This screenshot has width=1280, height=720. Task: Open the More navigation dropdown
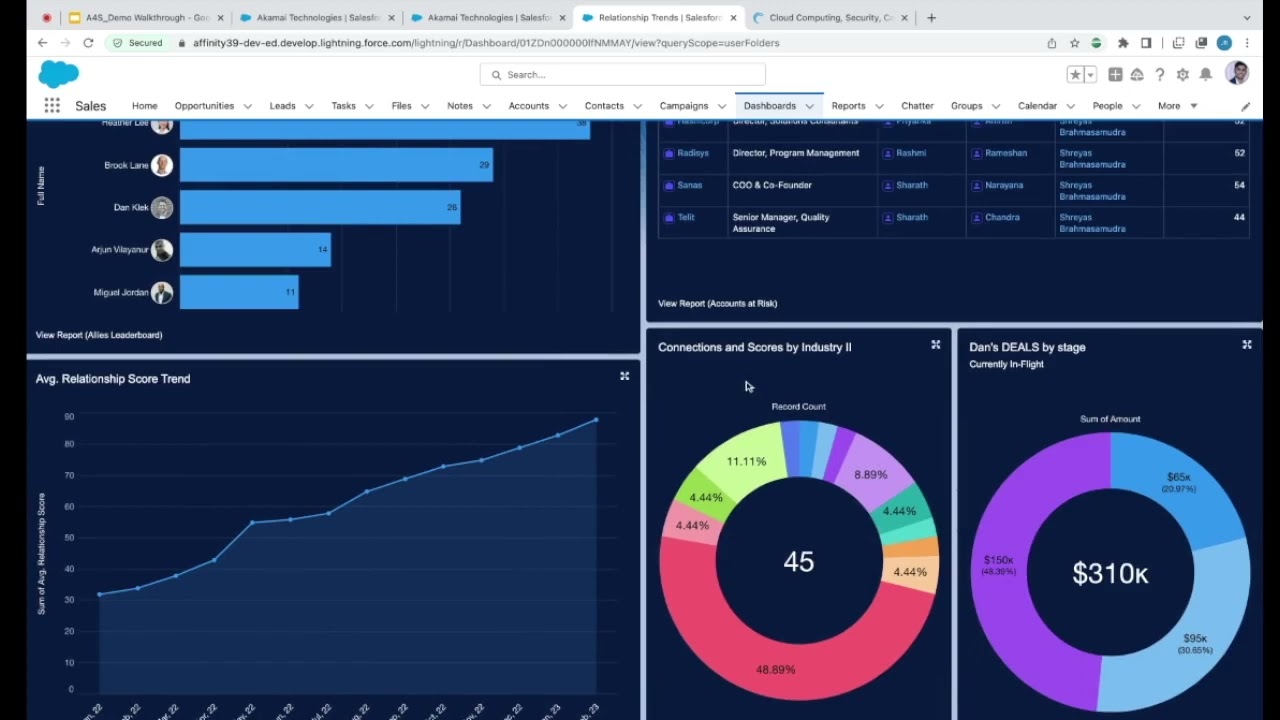tap(1177, 106)
